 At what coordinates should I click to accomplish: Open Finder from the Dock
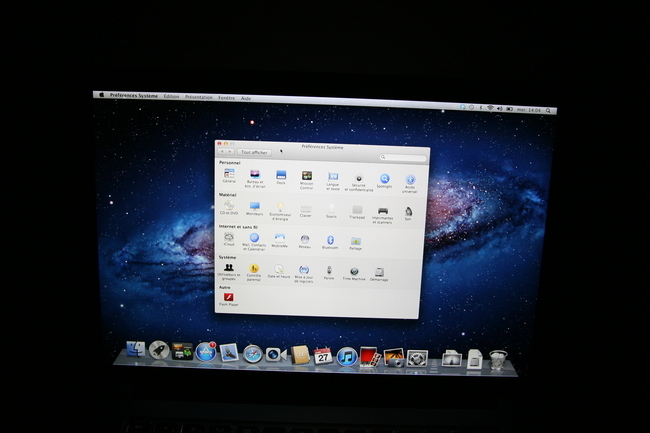click(x=136, y=349)
